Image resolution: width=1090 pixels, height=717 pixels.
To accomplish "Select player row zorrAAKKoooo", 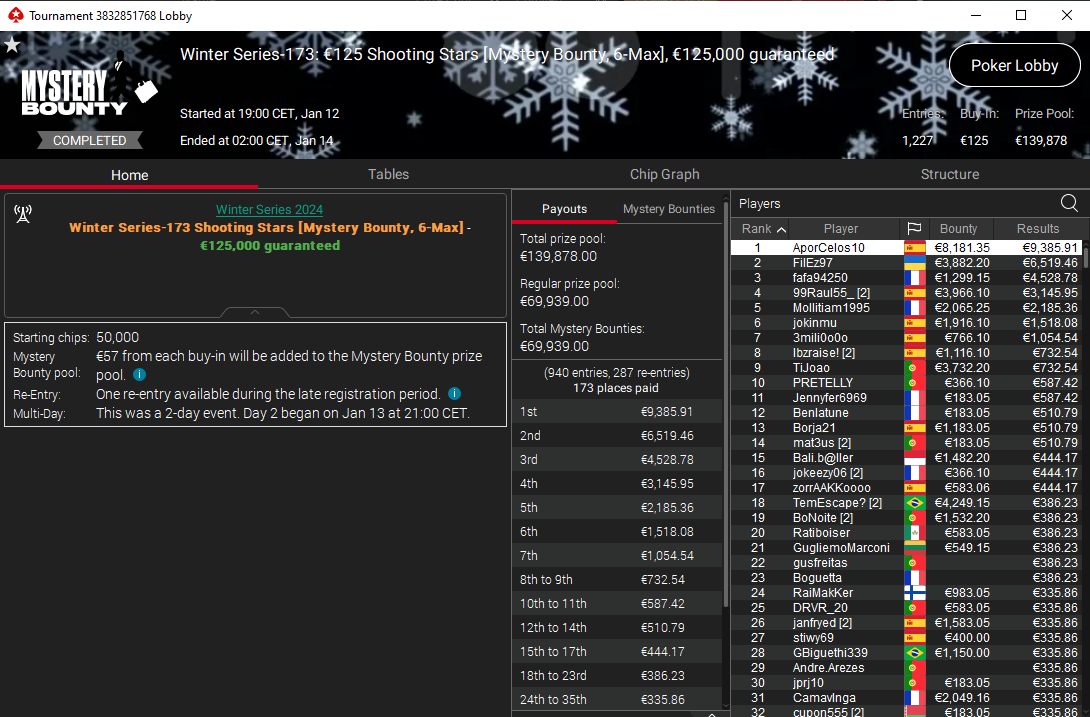I will coord(906,488).
